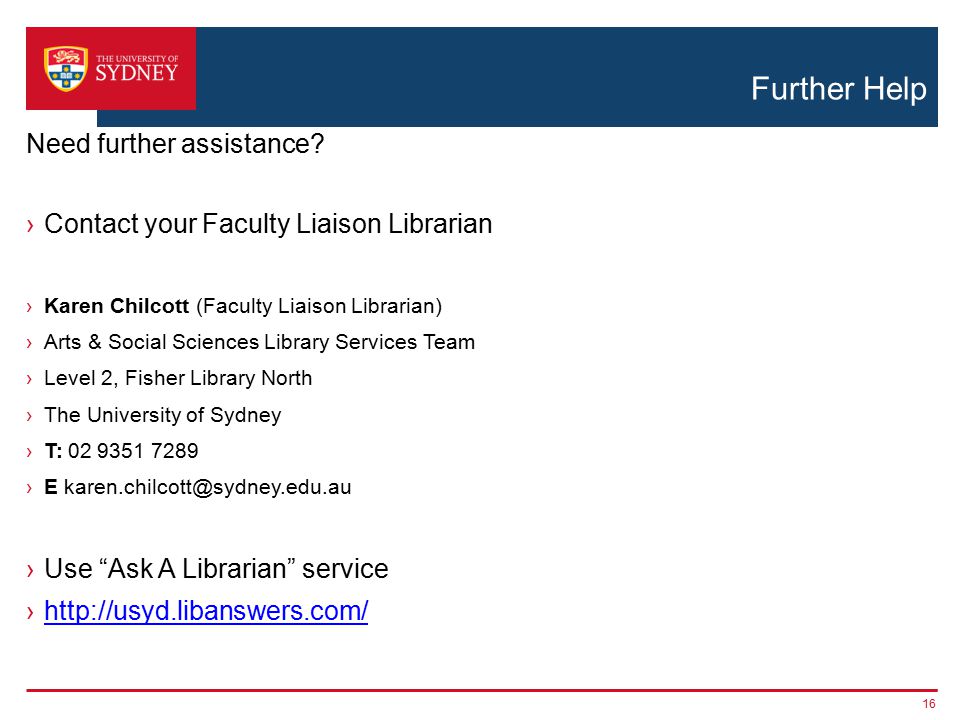
Task: Click the University of Sydney crest logo
Action: [66, 69]
